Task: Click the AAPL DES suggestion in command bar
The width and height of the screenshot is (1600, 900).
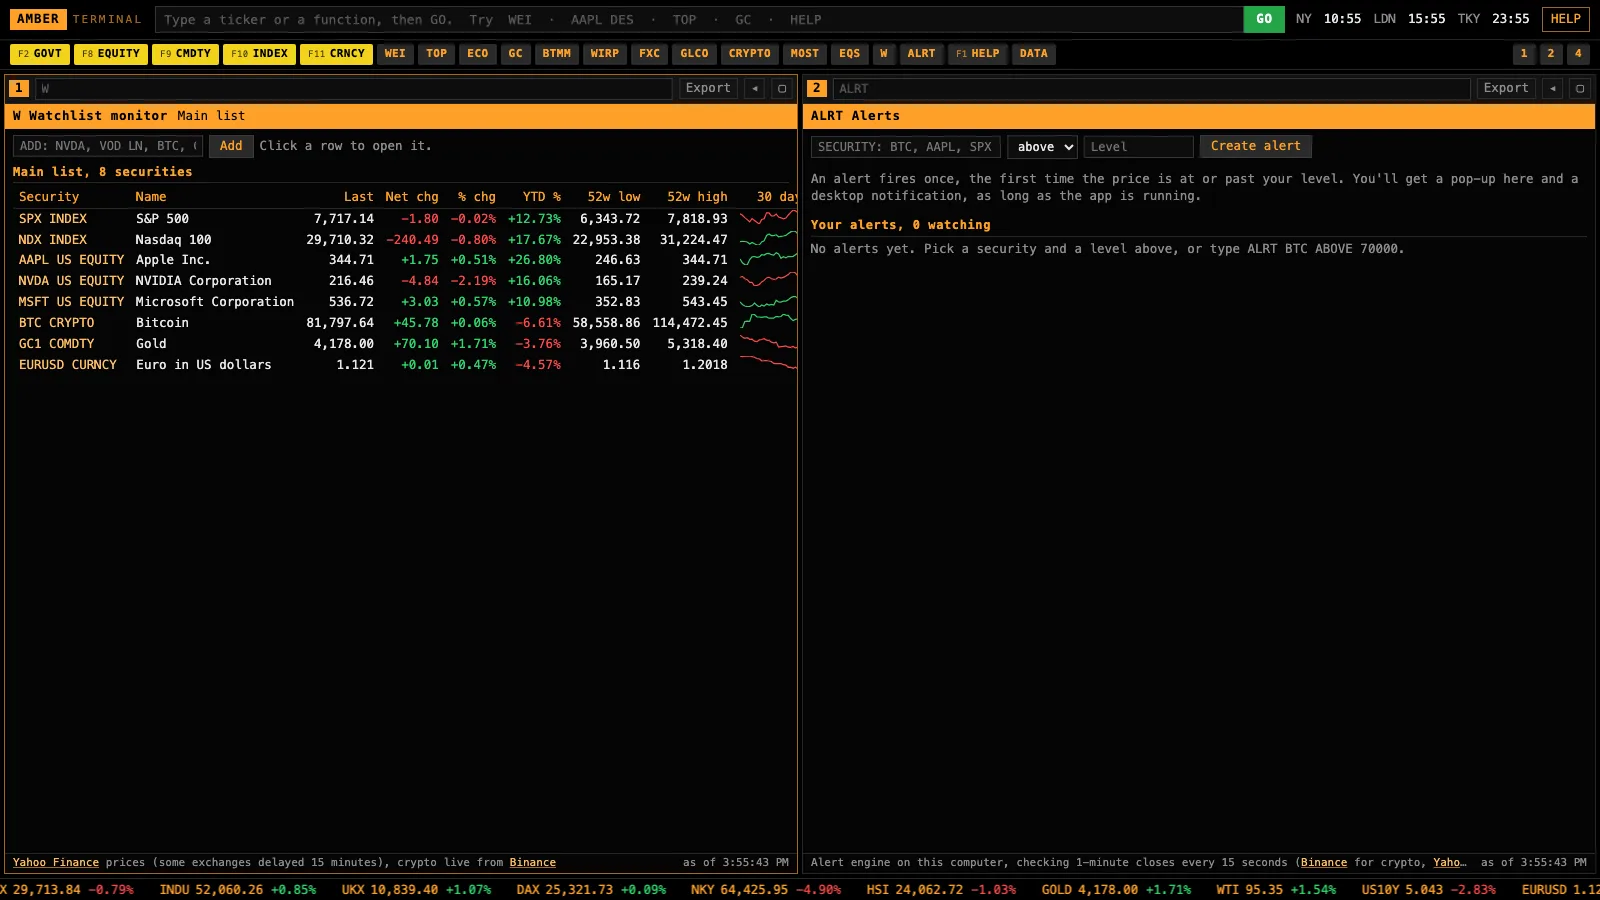Action: pyautogui.click(x=602, y=19)
